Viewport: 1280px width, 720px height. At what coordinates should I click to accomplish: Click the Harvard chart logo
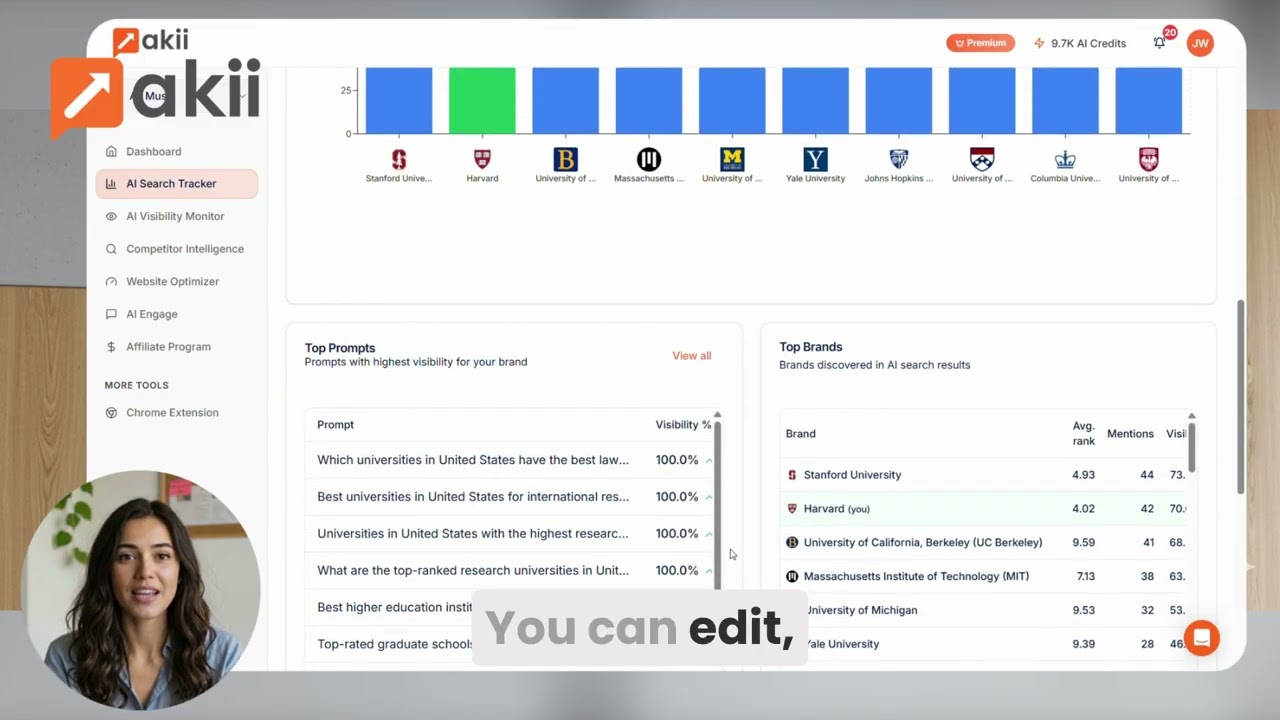pos(482,159)
